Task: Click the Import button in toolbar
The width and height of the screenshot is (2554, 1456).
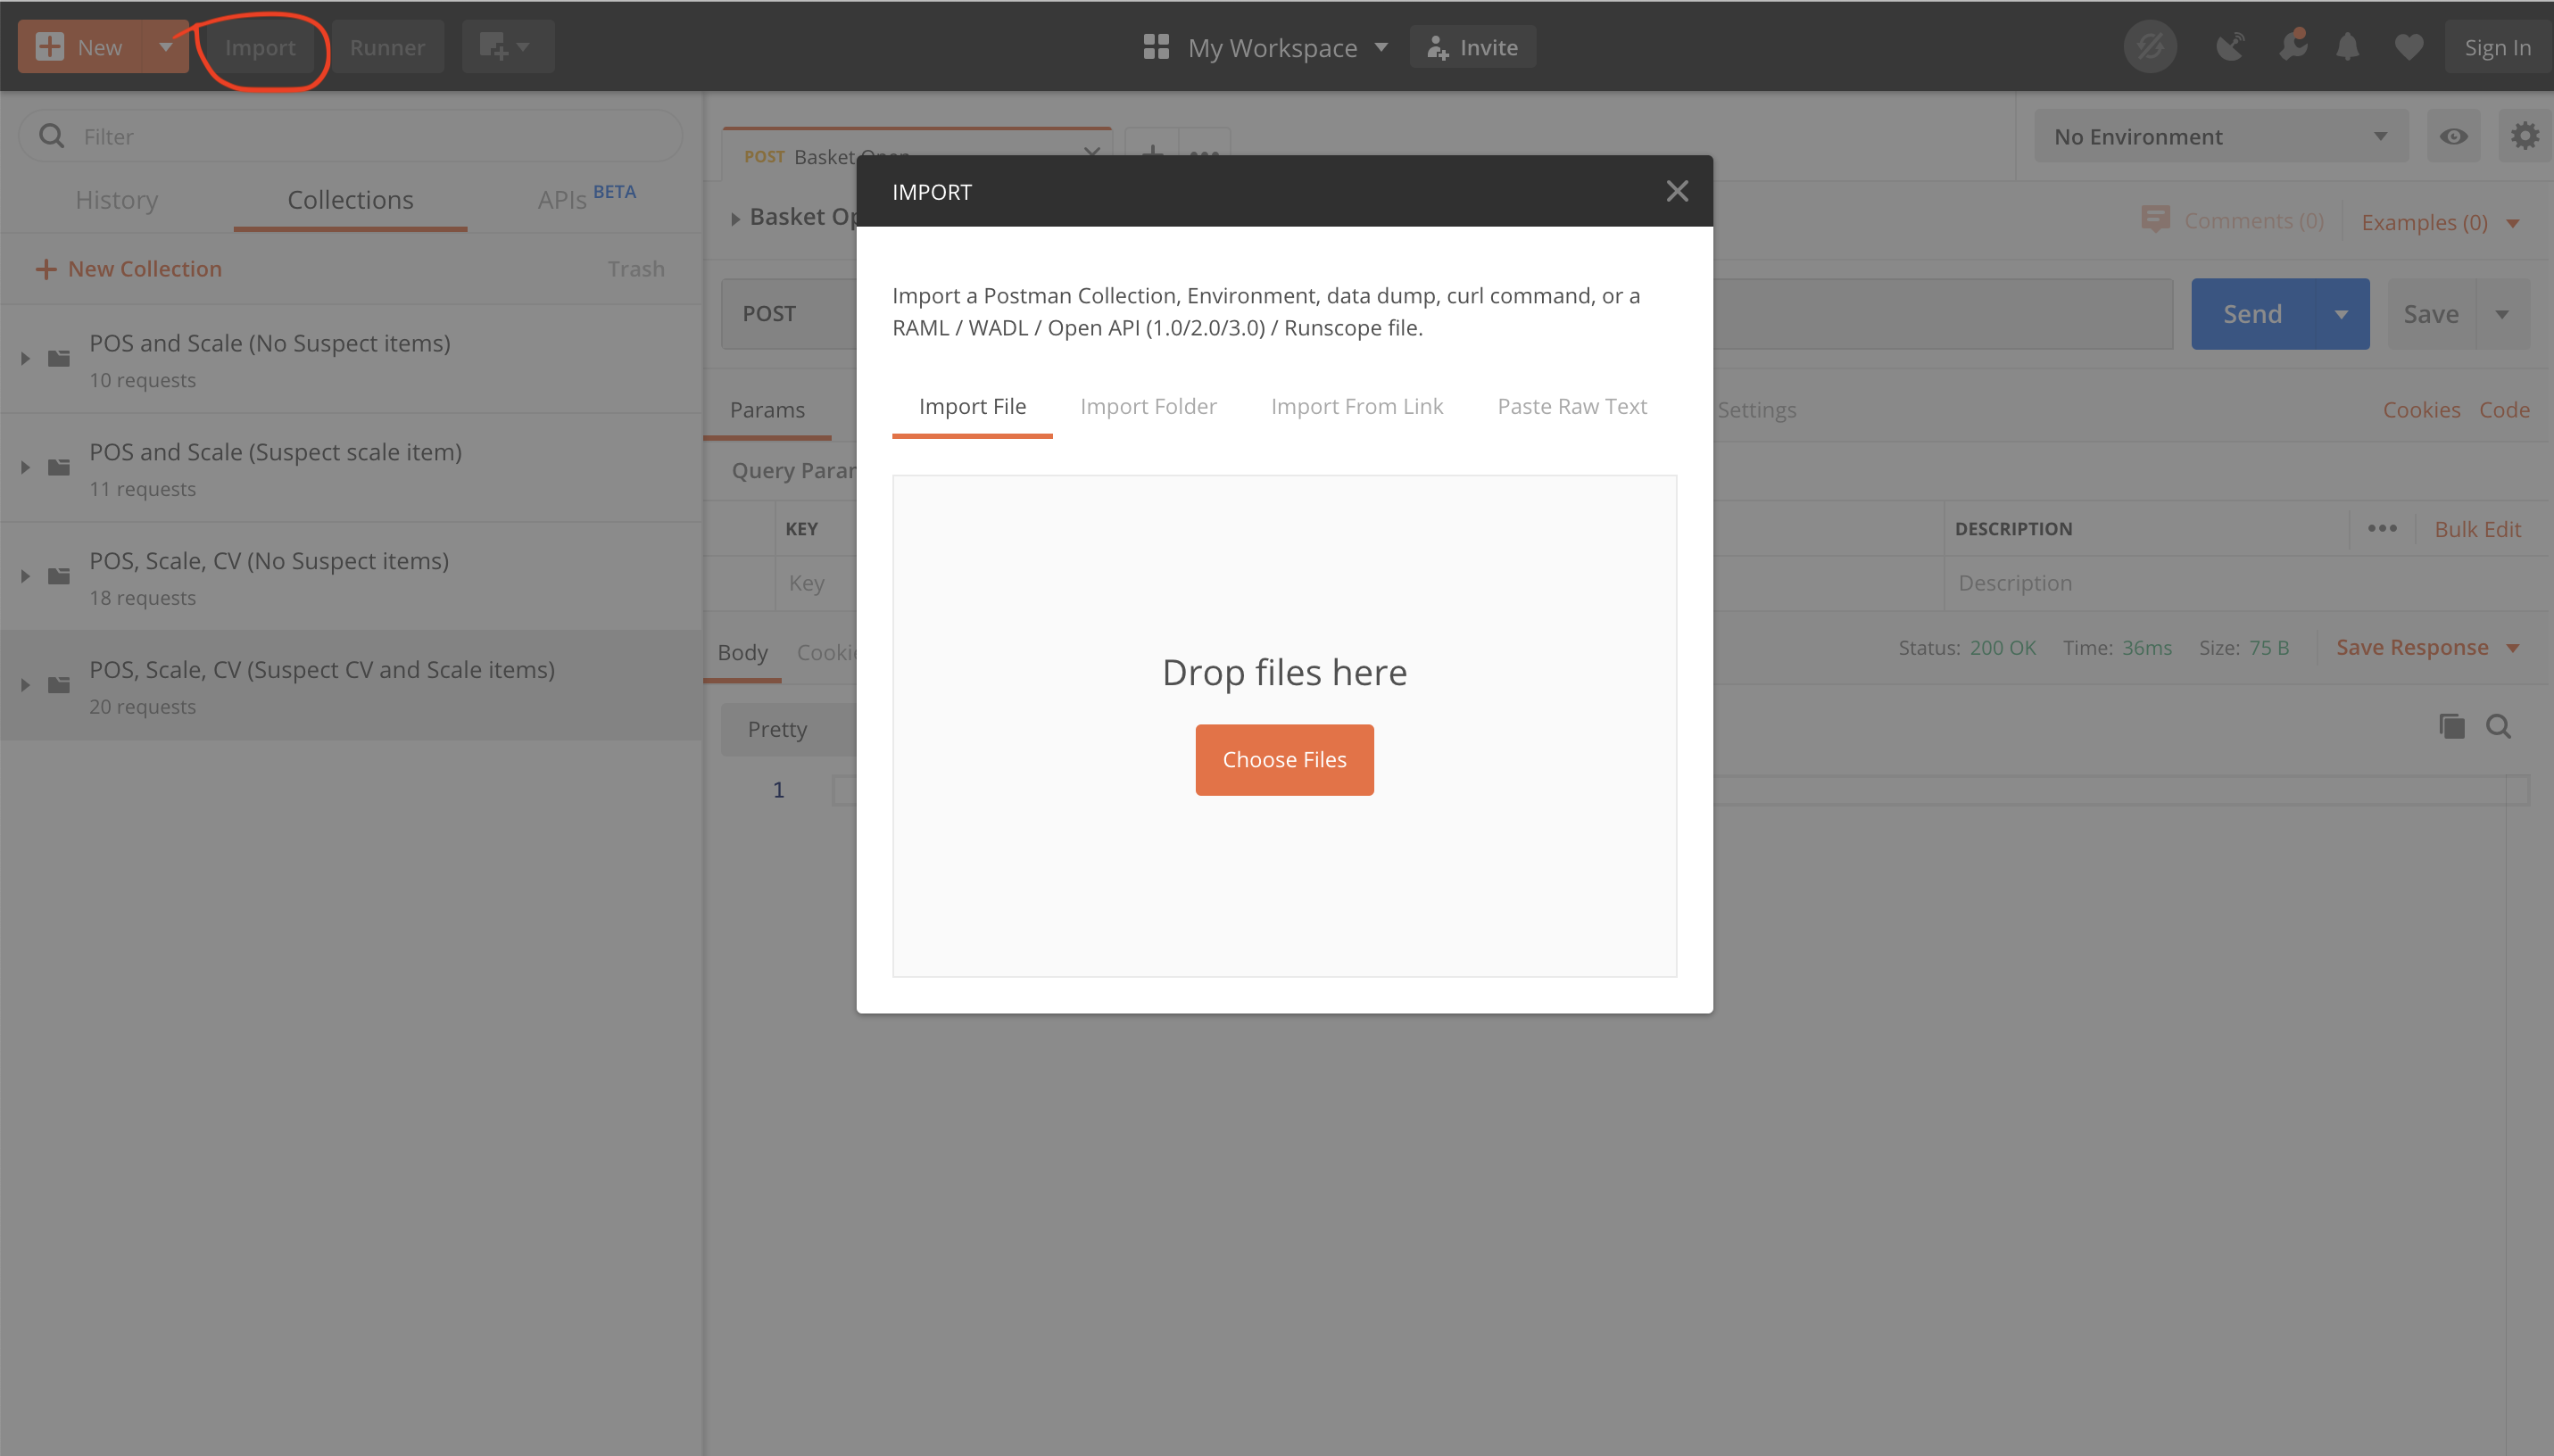Action: (x=260, y=45)
